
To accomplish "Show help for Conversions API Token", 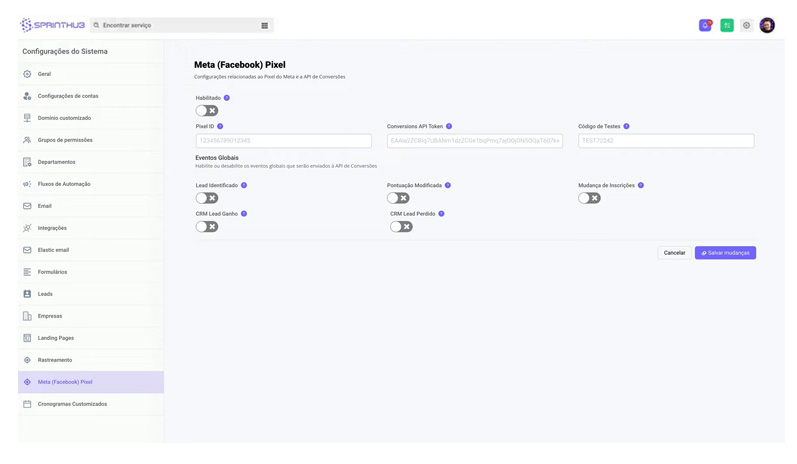I will pyautogui.click(x=449, y=126).
